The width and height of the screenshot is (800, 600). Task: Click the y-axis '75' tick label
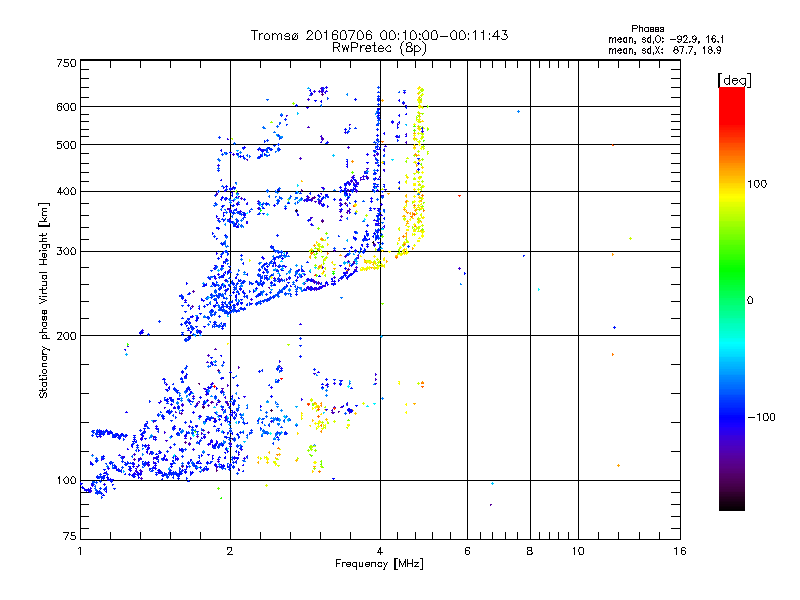[70, 536]
